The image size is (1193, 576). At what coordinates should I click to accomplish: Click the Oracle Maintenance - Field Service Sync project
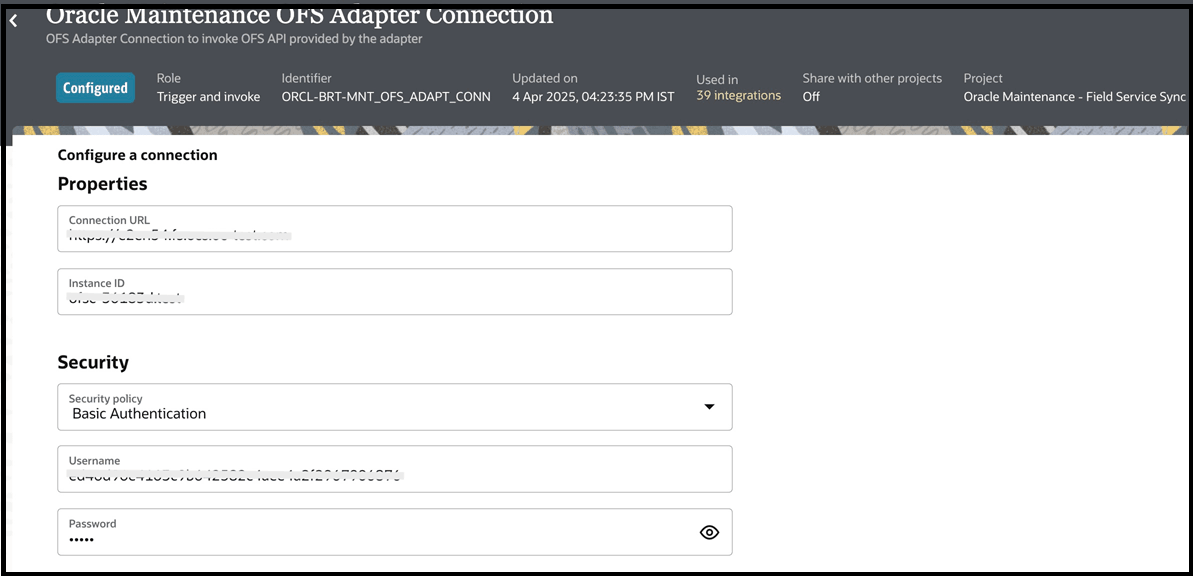point(1074,97)
